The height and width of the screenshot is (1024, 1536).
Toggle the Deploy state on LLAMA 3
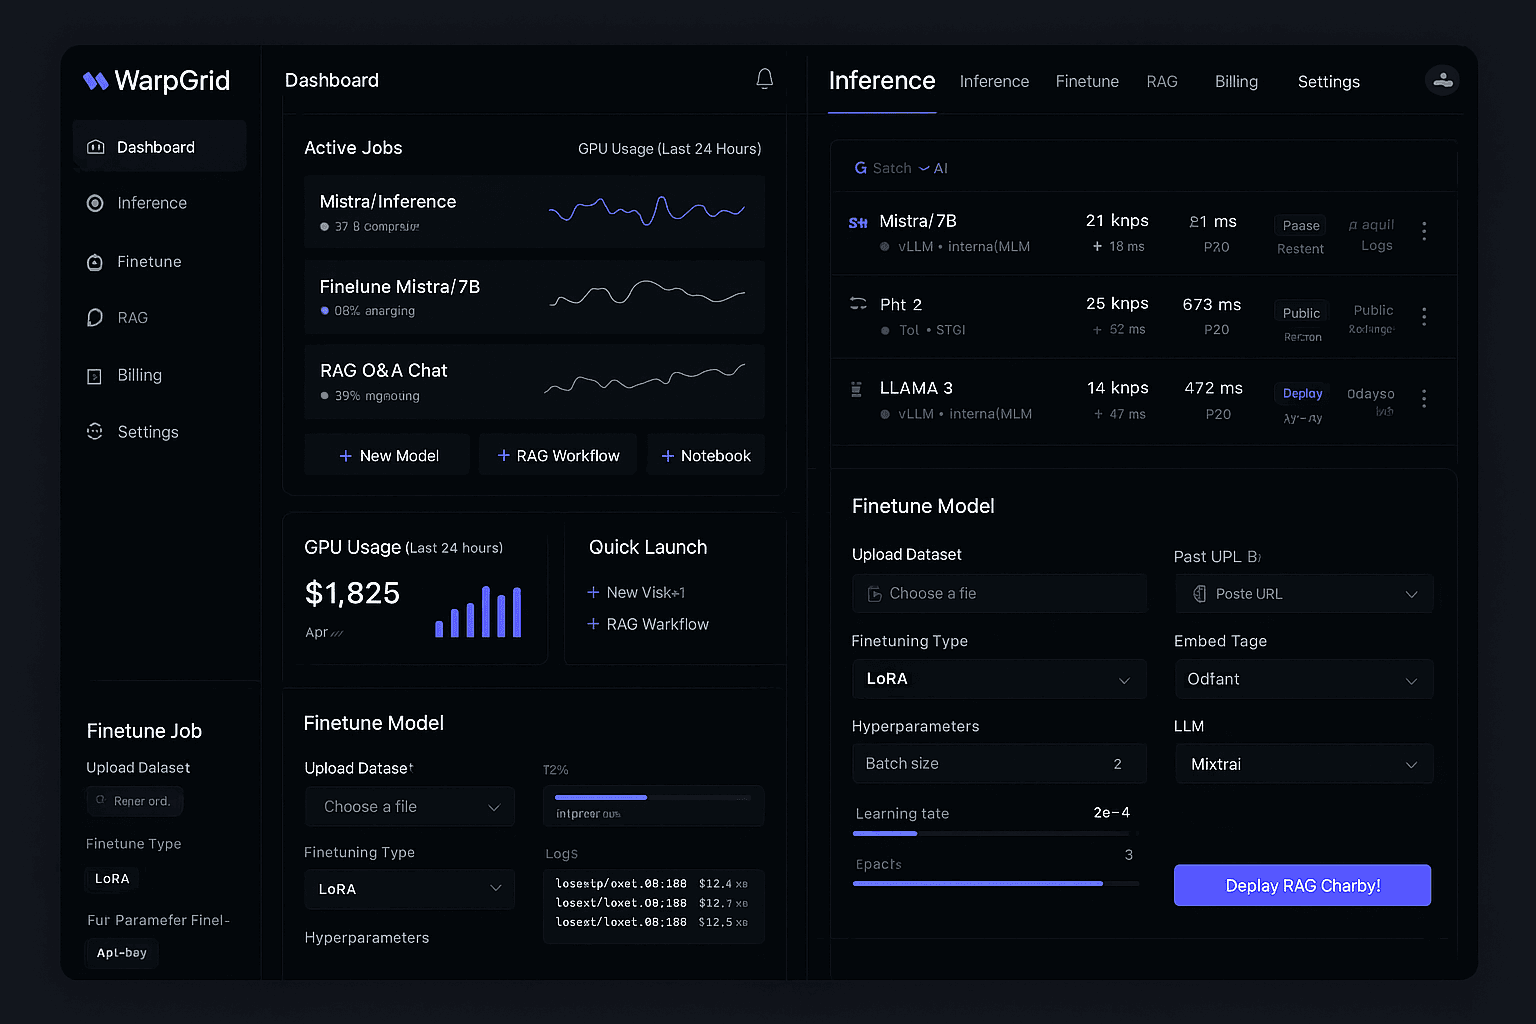click(x=1301, y=393)
